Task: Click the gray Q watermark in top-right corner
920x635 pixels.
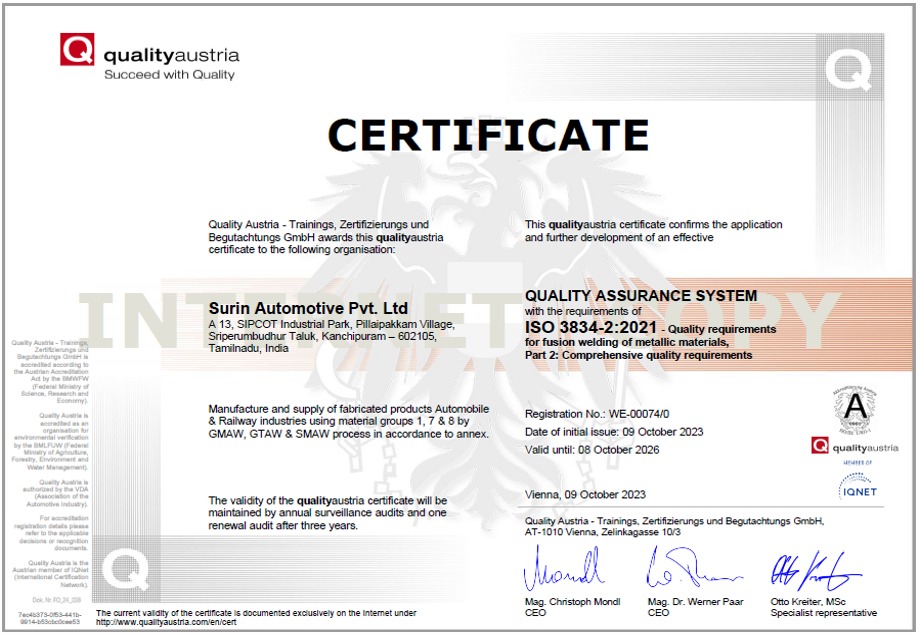Action: click(x=847, y=68)
